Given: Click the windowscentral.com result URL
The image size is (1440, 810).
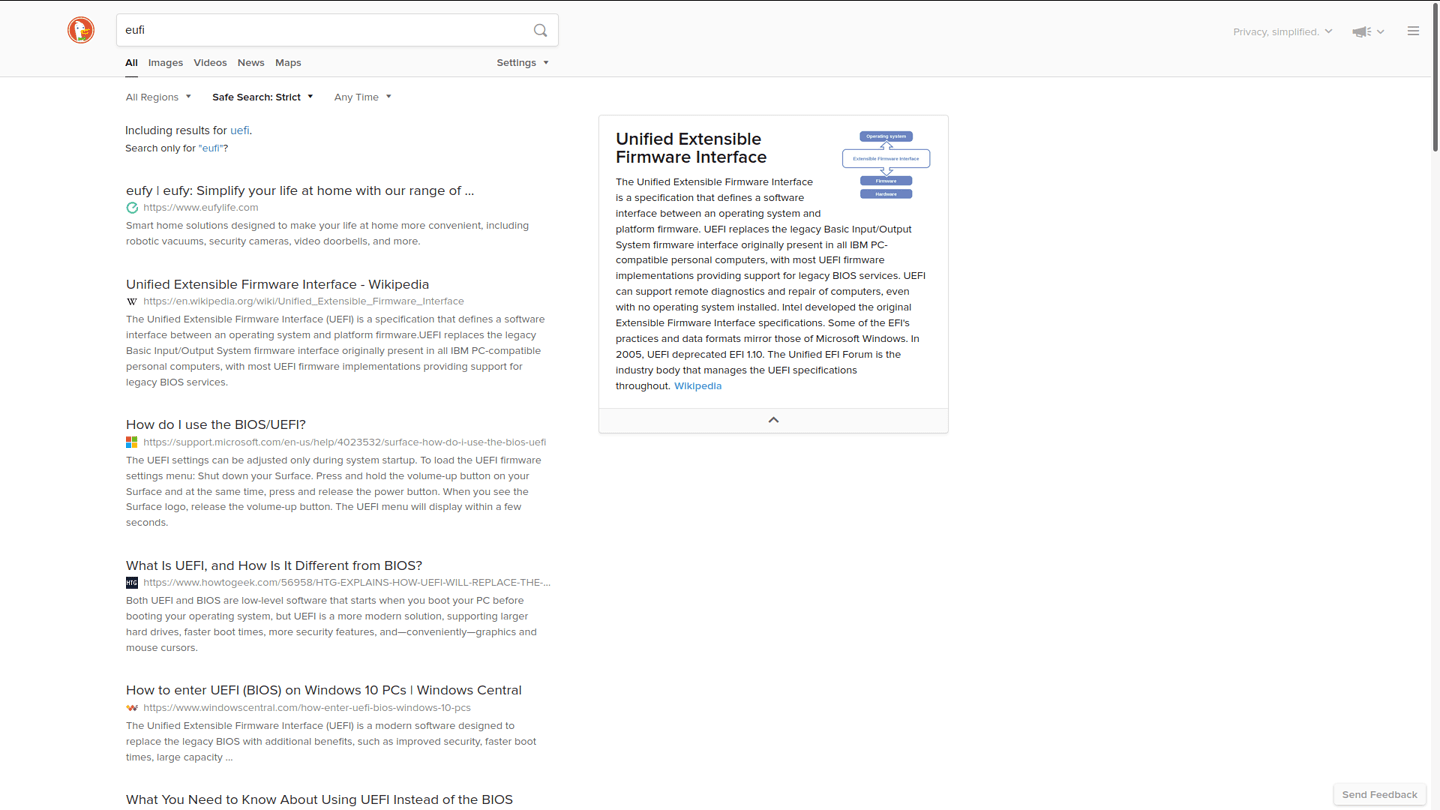Looking at the screenshot, I should click(307, 707).
